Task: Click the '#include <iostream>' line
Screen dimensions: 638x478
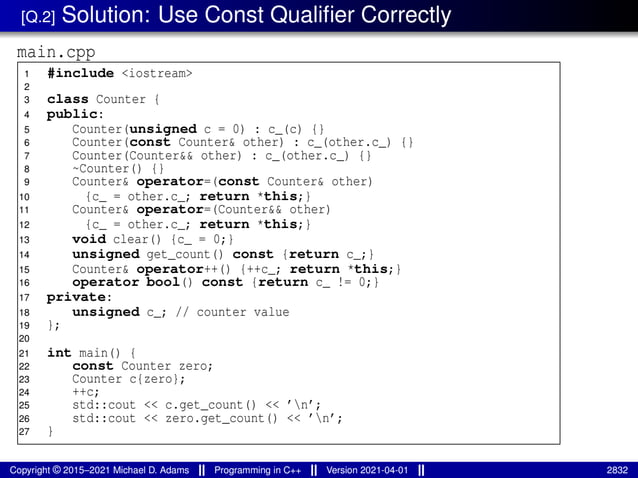Action: (x=120, y=73)
